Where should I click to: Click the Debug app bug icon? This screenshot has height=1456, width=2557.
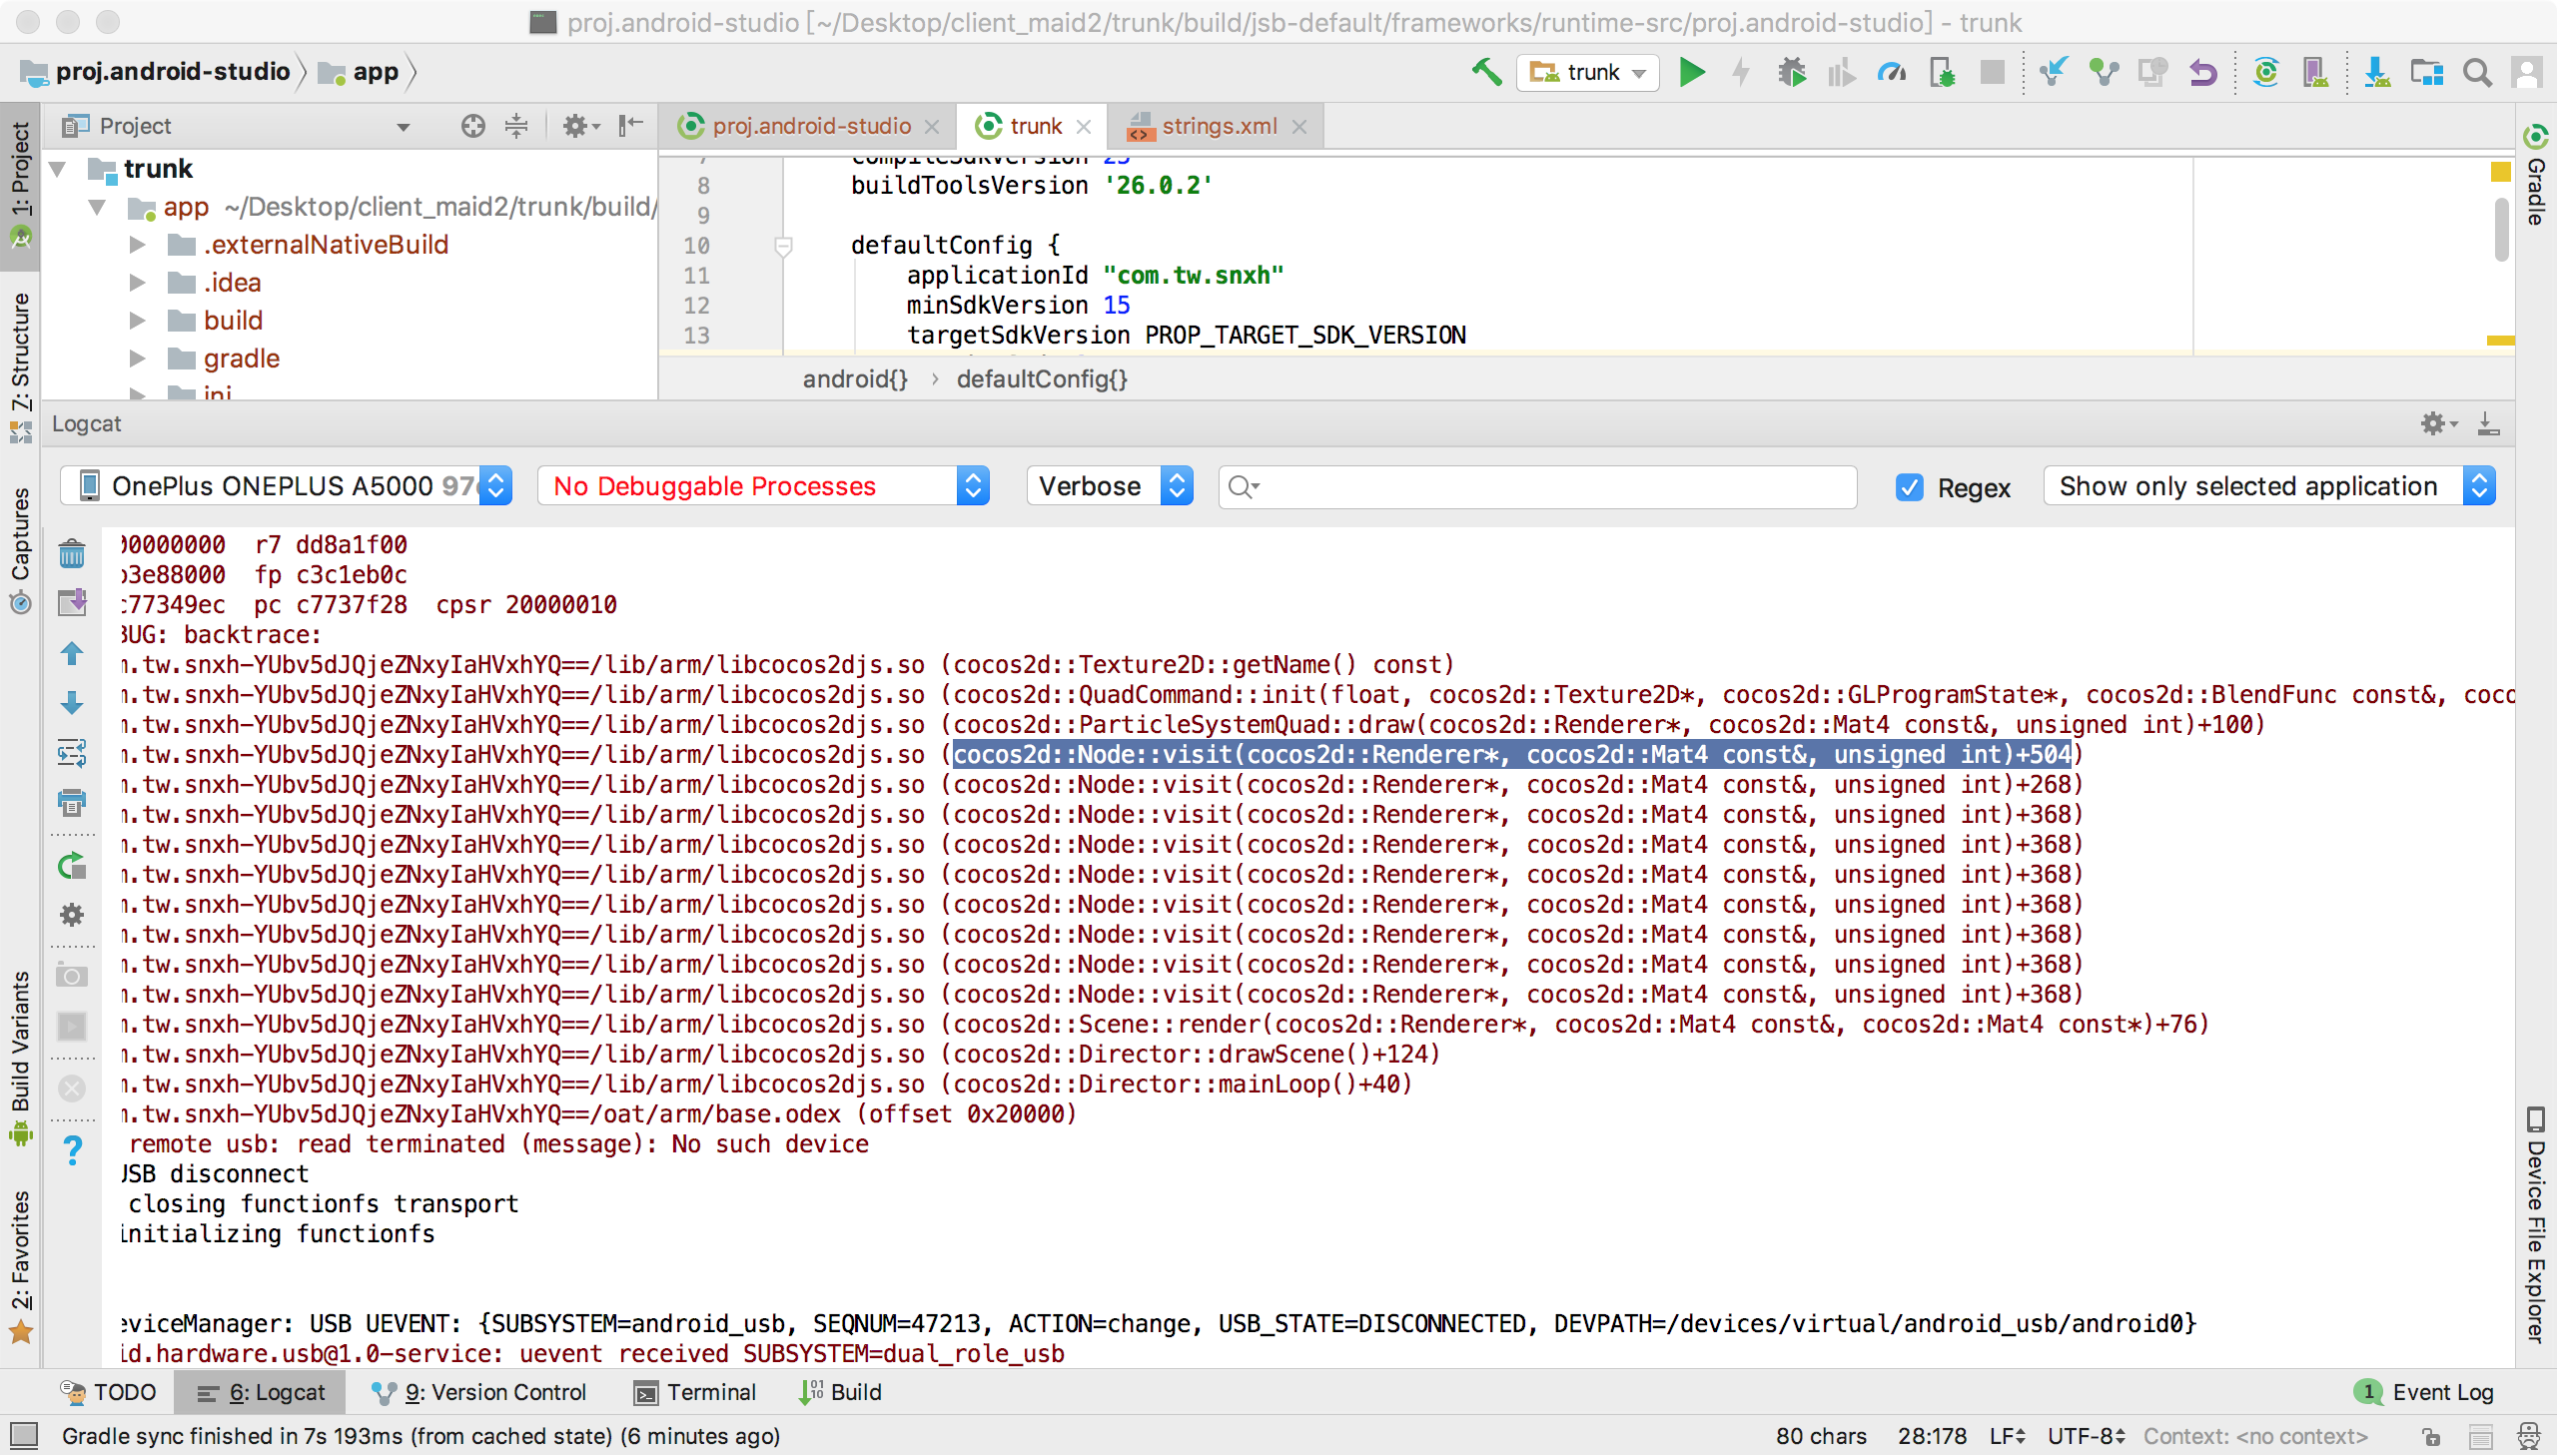pyautogui.click(x=1791, y=72)
